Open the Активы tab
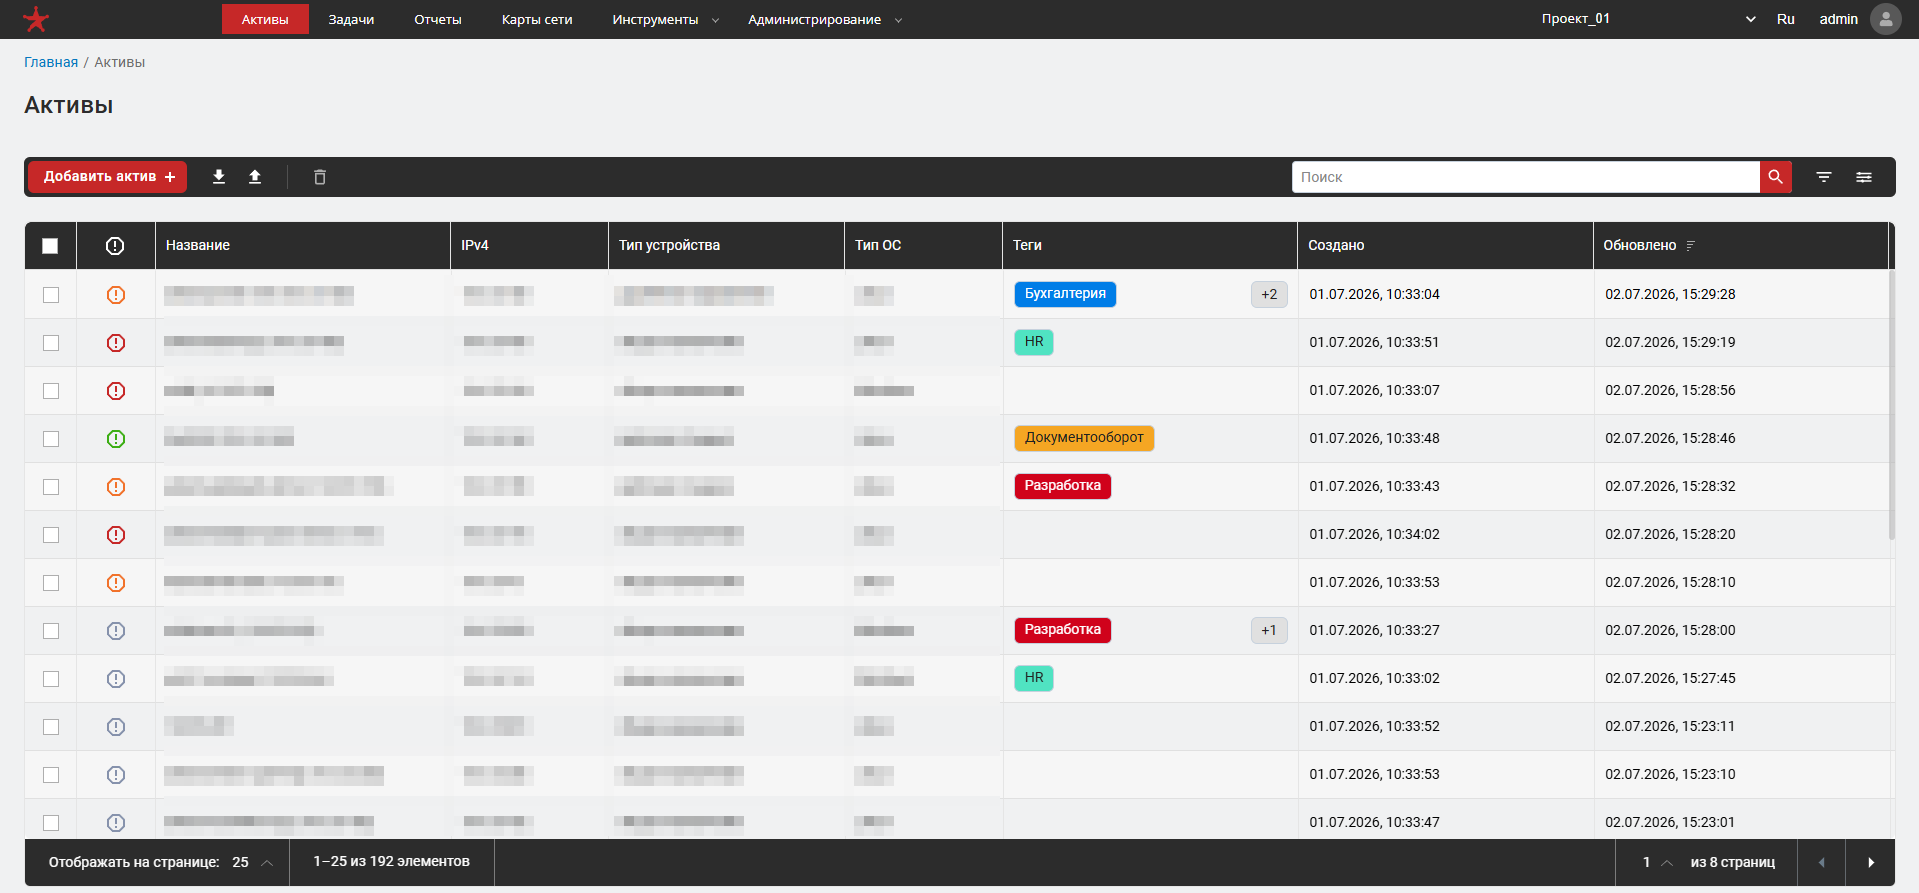1919x893 pixels. click(265, 20)
